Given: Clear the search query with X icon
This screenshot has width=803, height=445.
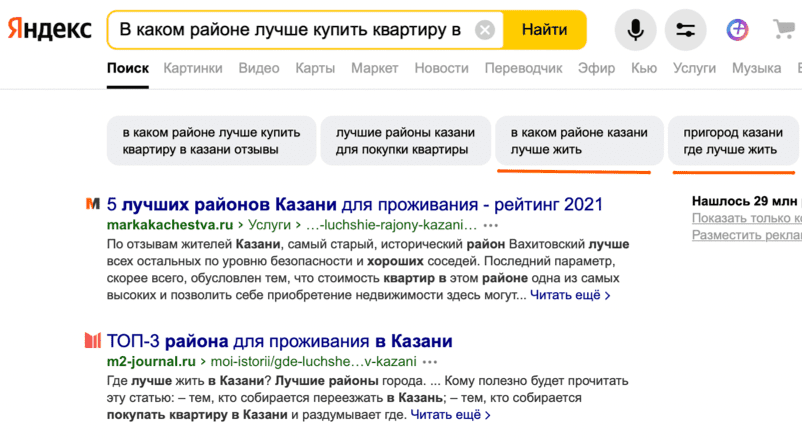Looking at the screenshot, I should (485, 30).
